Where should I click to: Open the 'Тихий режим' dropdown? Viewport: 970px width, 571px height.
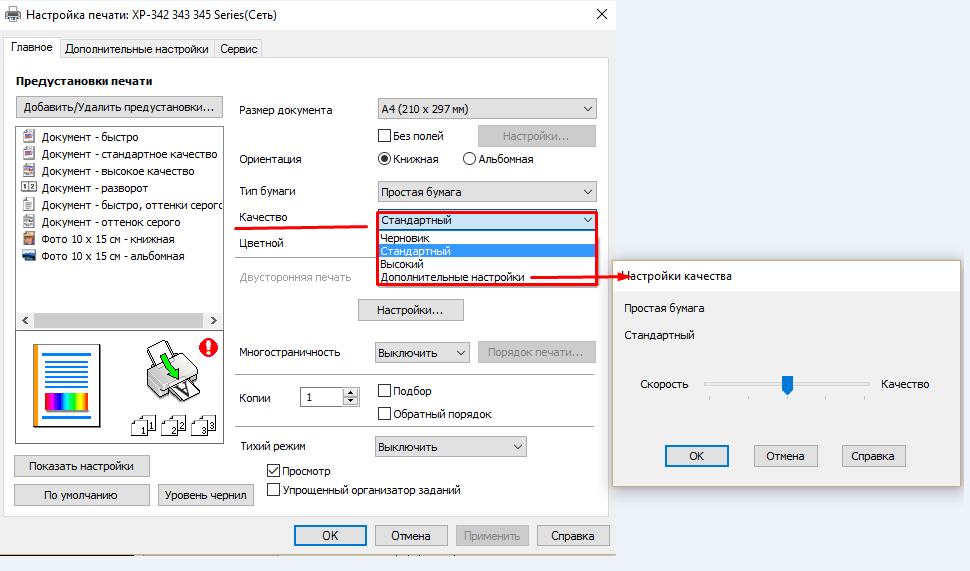click(450, 447)
